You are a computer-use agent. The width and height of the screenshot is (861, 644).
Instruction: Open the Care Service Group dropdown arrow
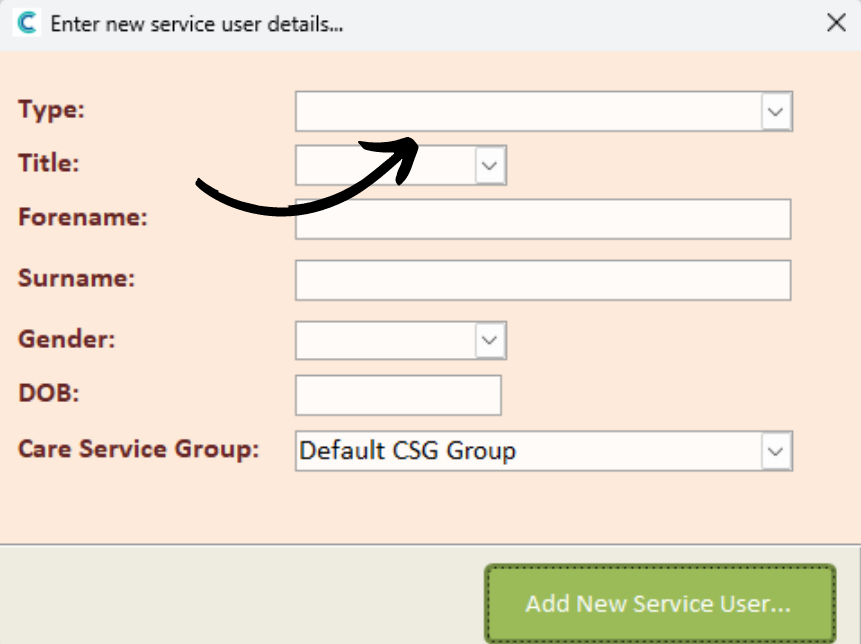coord(776,451)
